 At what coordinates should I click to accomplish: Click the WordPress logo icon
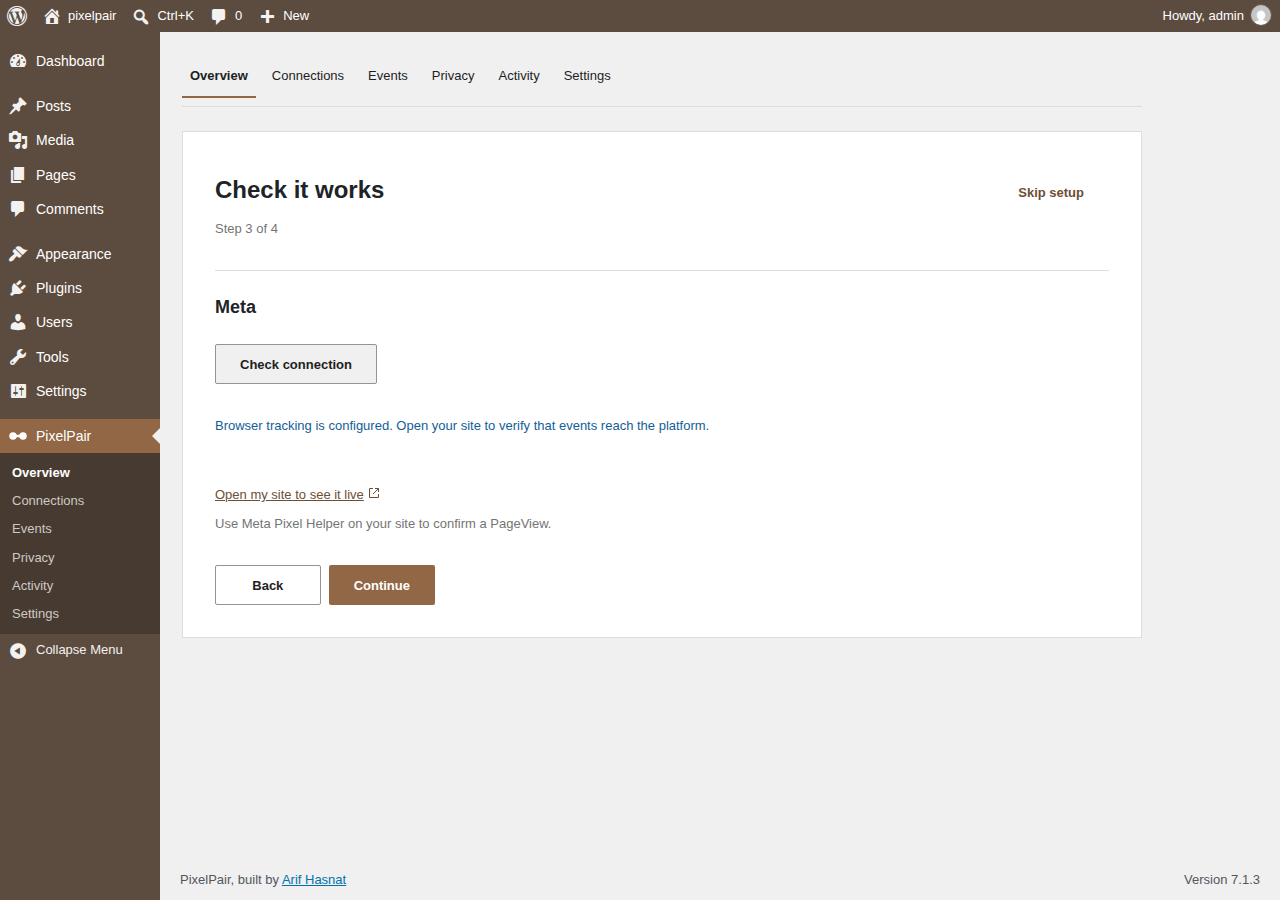(x=17, y=16)
